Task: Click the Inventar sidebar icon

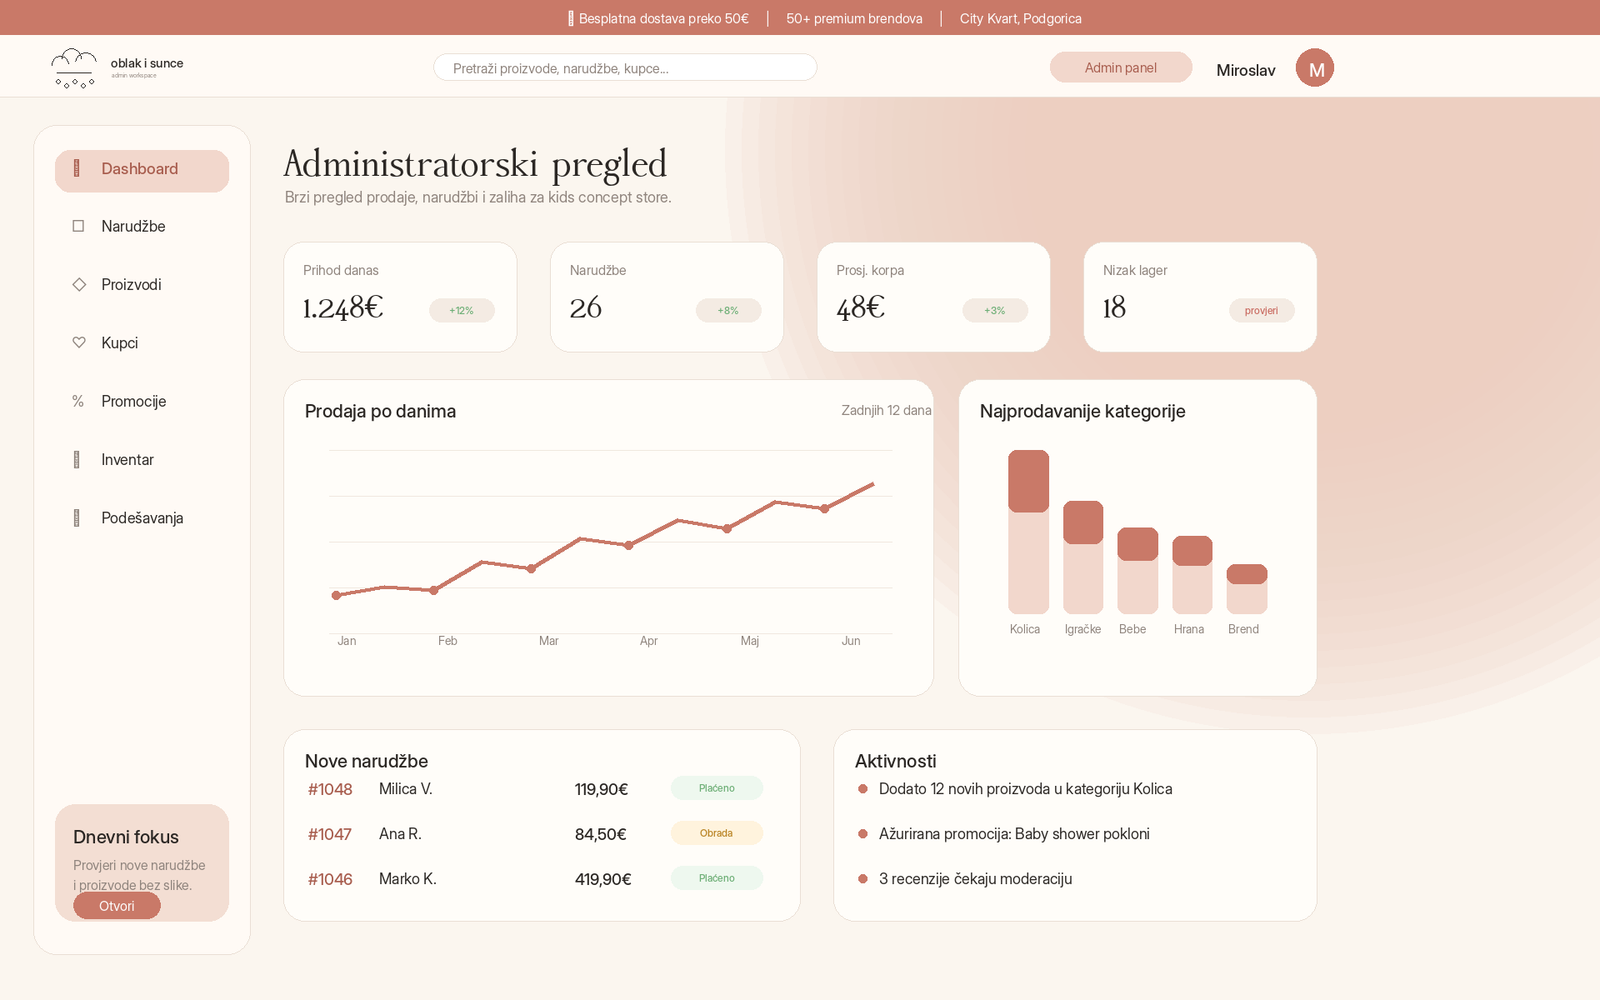Action: point(77,460)
